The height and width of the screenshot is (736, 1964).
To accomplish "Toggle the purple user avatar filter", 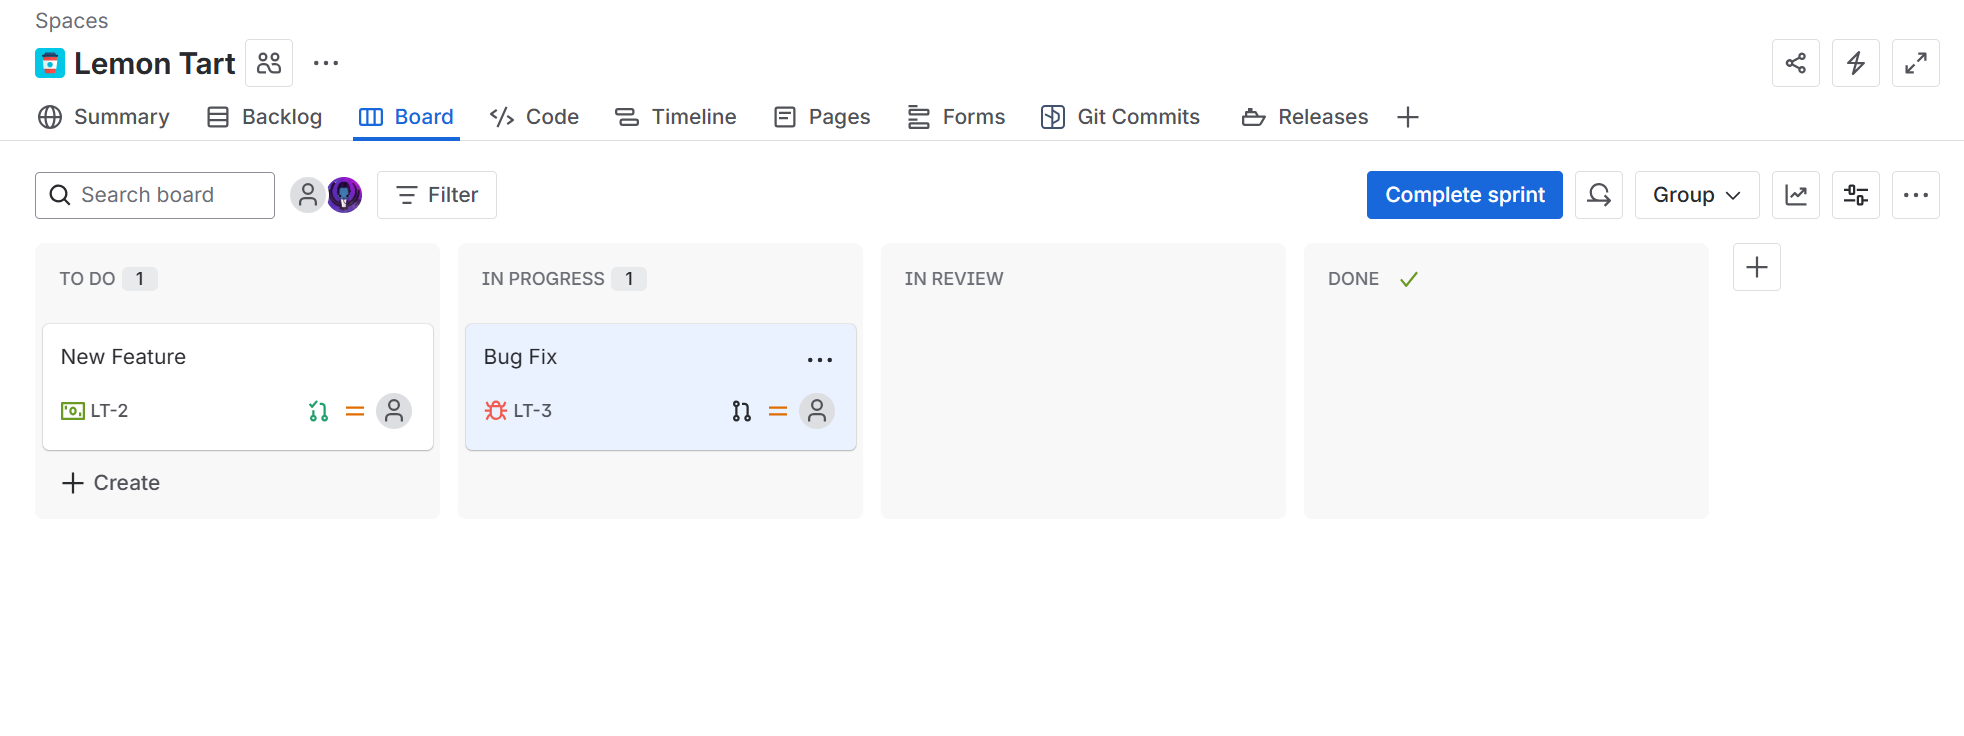I will coord(344,195).
